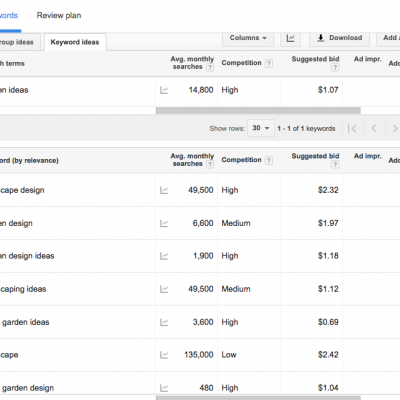The height and width of the screenshot is (400, 400).
Task: Click the Download button
Action: [340, 38]
